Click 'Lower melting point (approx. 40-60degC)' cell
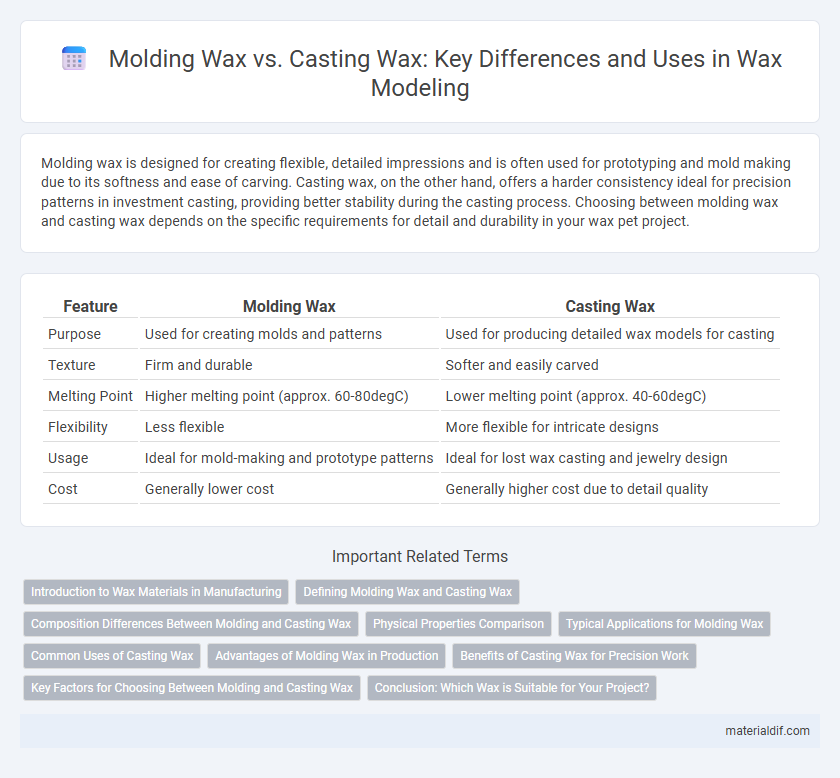The image size is (840, 778). 575,396
